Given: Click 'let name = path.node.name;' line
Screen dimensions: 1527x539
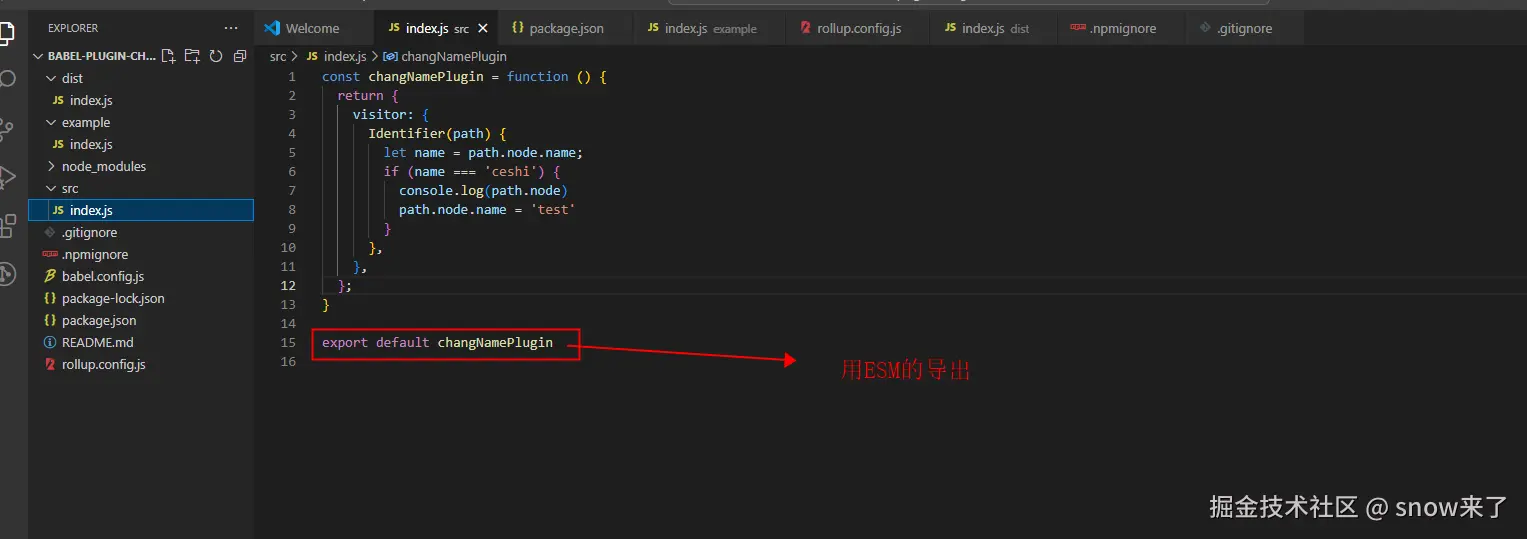Looking at the screenshot, I should (483, 152).
